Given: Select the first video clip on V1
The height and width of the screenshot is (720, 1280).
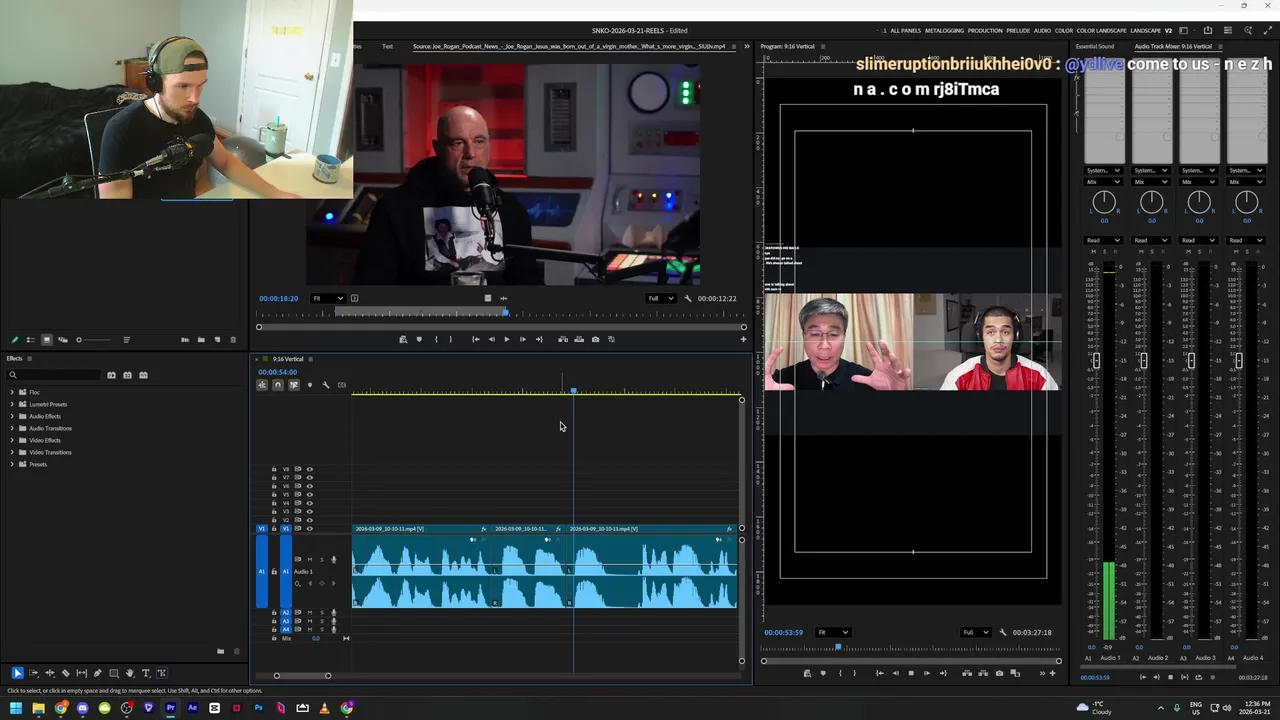Looking at the screenshot, I should pos(420,529).
